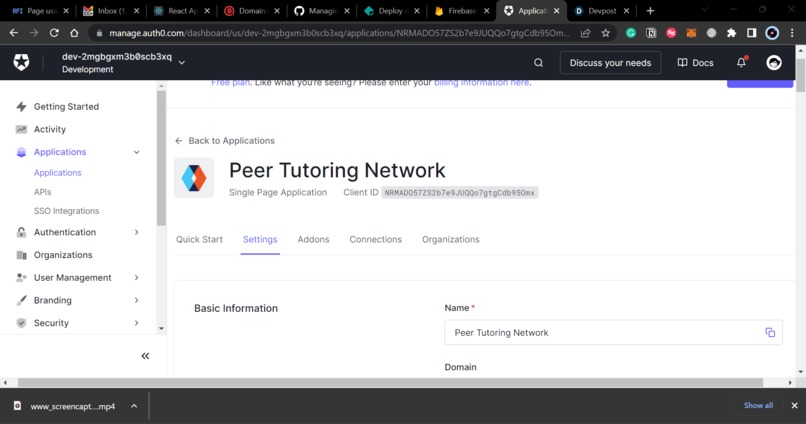This screenshot has height=424, width=806.
Task: Expand the Security section chevron
Action: click(137, 323)
